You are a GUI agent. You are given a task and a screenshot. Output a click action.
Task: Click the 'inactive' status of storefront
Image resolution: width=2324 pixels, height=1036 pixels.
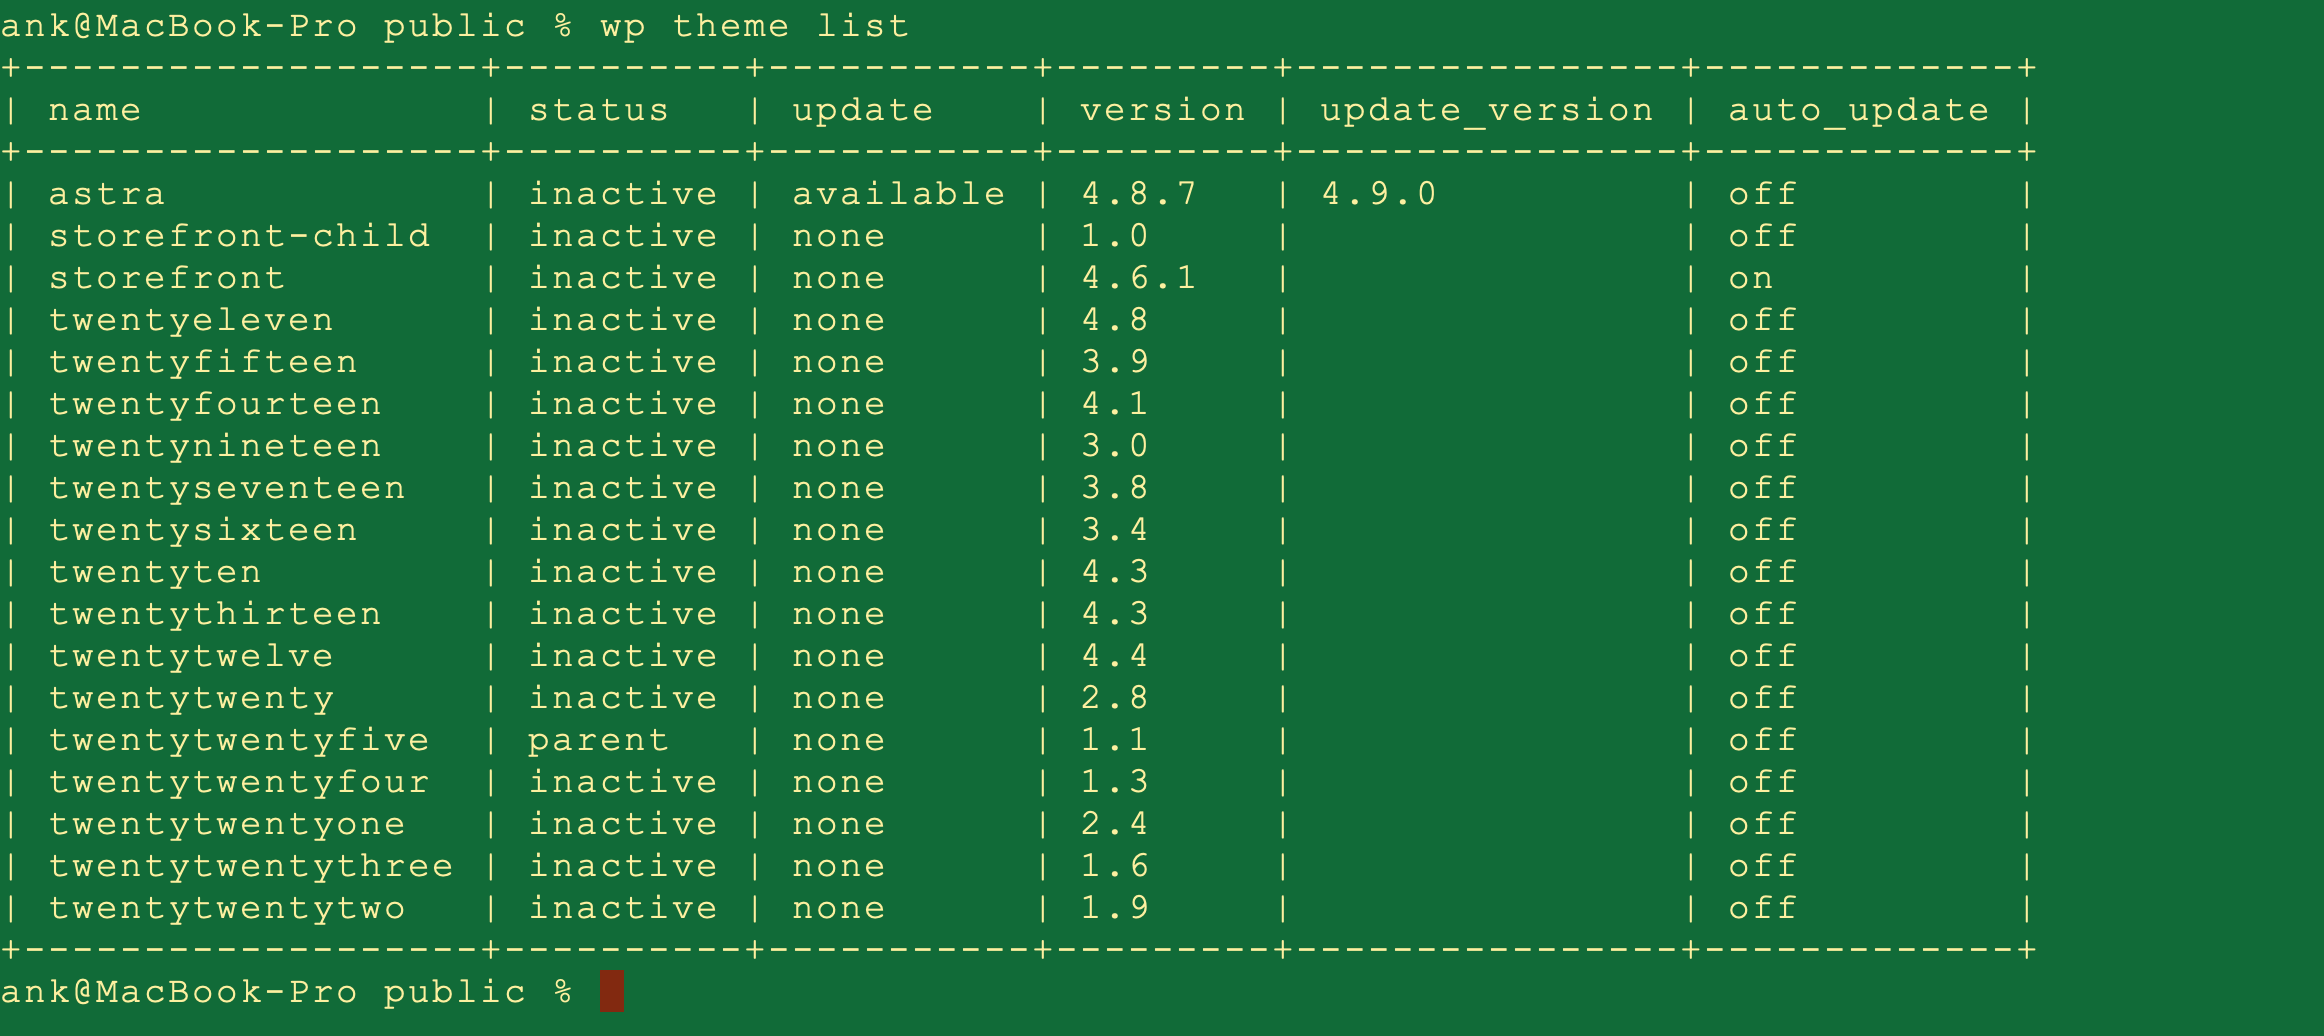click(x=623, y=278)
